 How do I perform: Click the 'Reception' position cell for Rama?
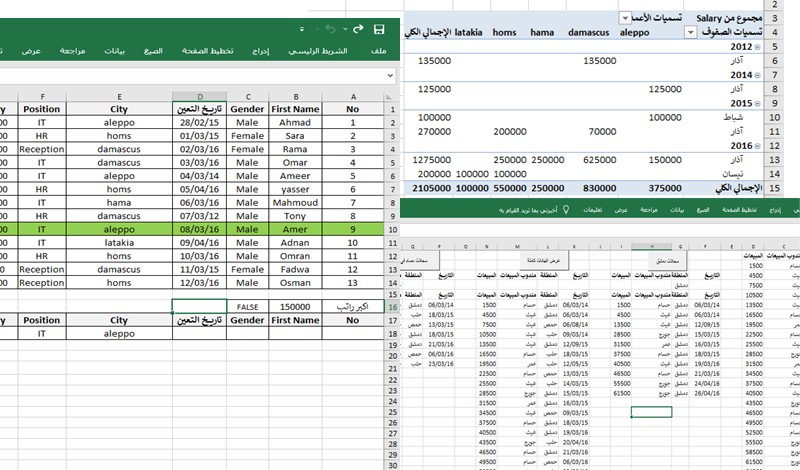[42, 149]
